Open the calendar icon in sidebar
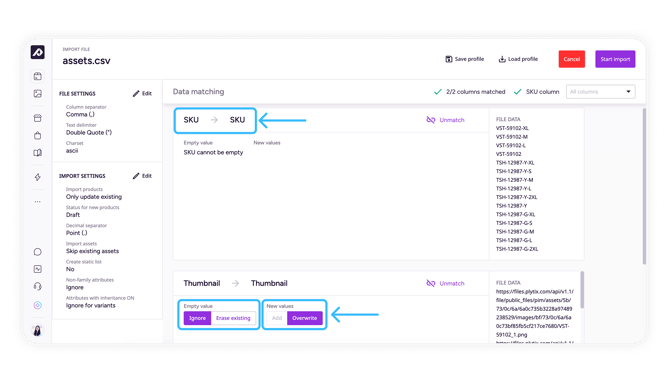670x382 pixels. click(38, 76)
